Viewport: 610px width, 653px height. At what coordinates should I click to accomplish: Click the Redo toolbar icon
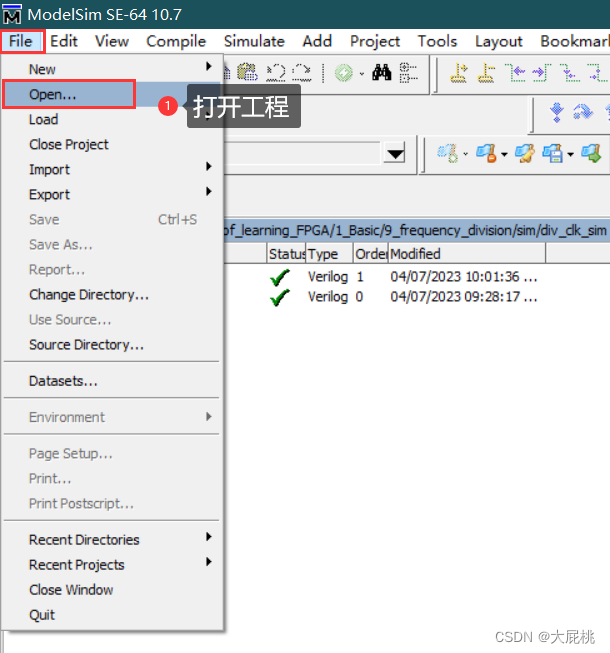[x=302, y=73]
